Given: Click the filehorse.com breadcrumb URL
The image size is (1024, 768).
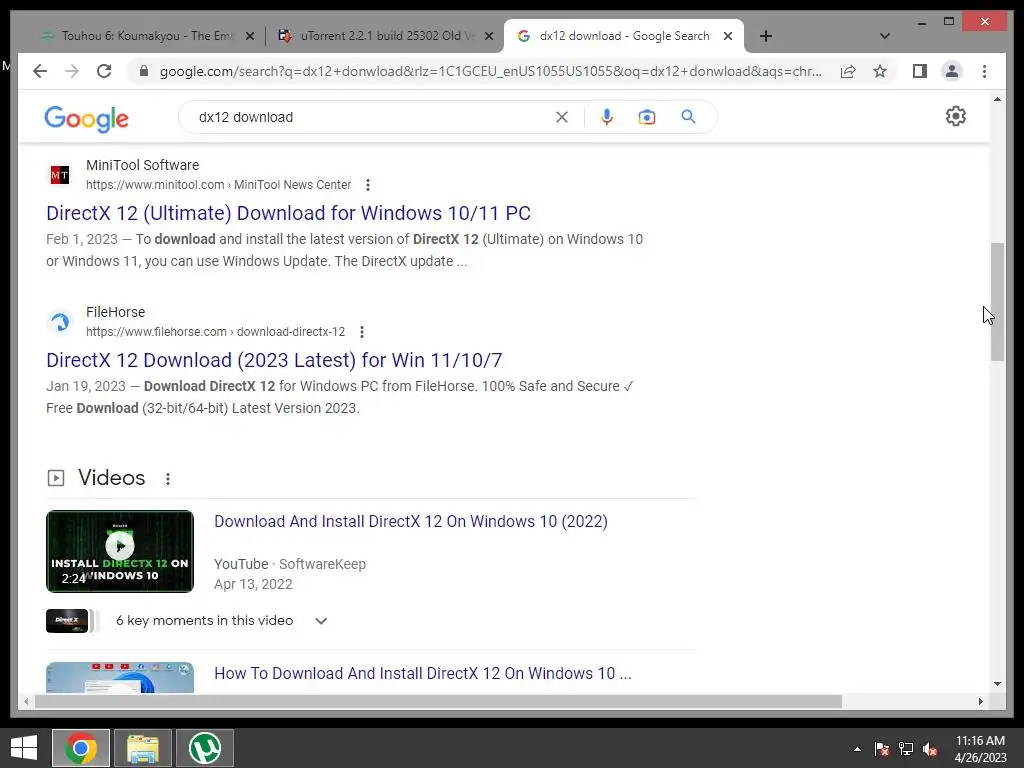Looking at the screenshot, I should [x=216, y=332].
